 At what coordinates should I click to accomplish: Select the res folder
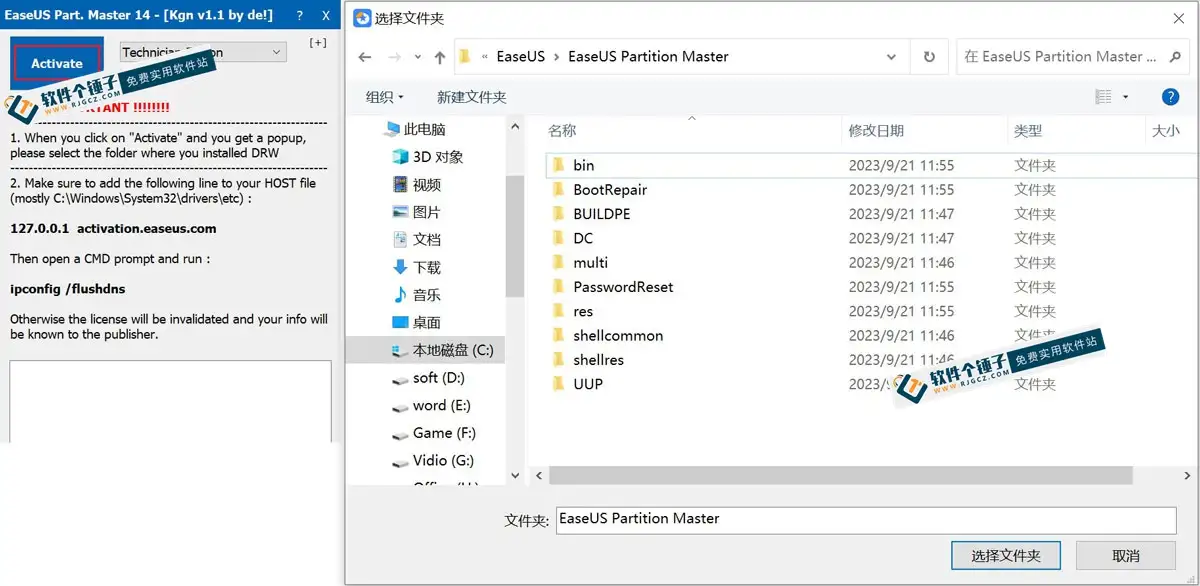583,311
